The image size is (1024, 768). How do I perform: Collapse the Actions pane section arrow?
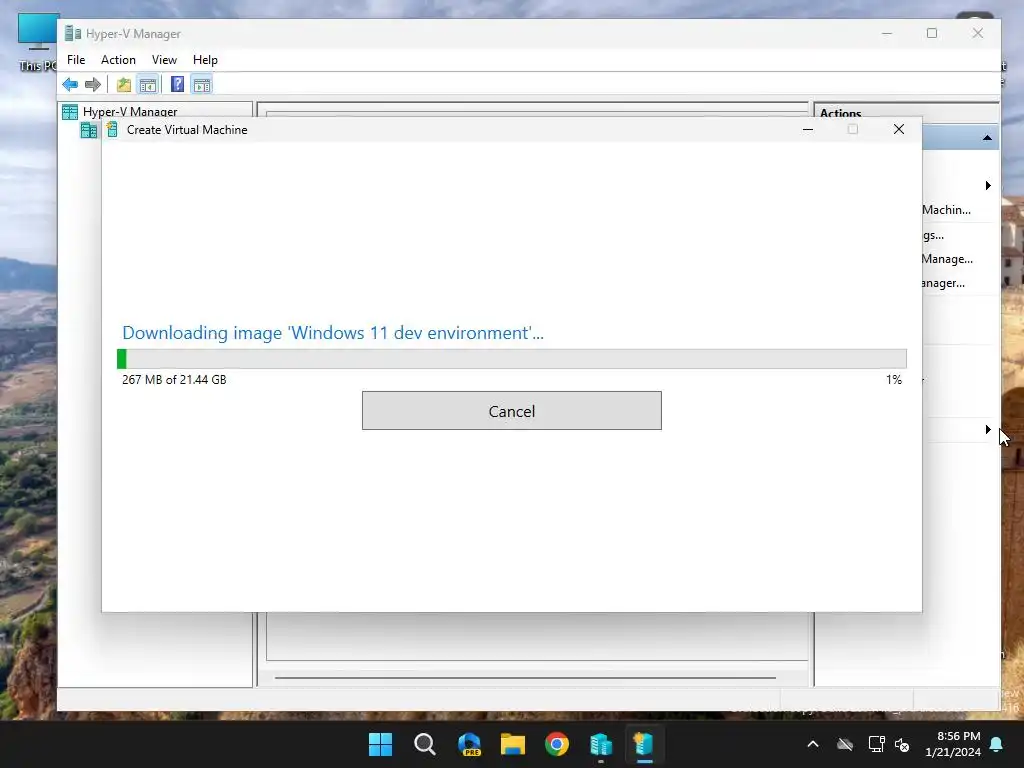point(987,138)
